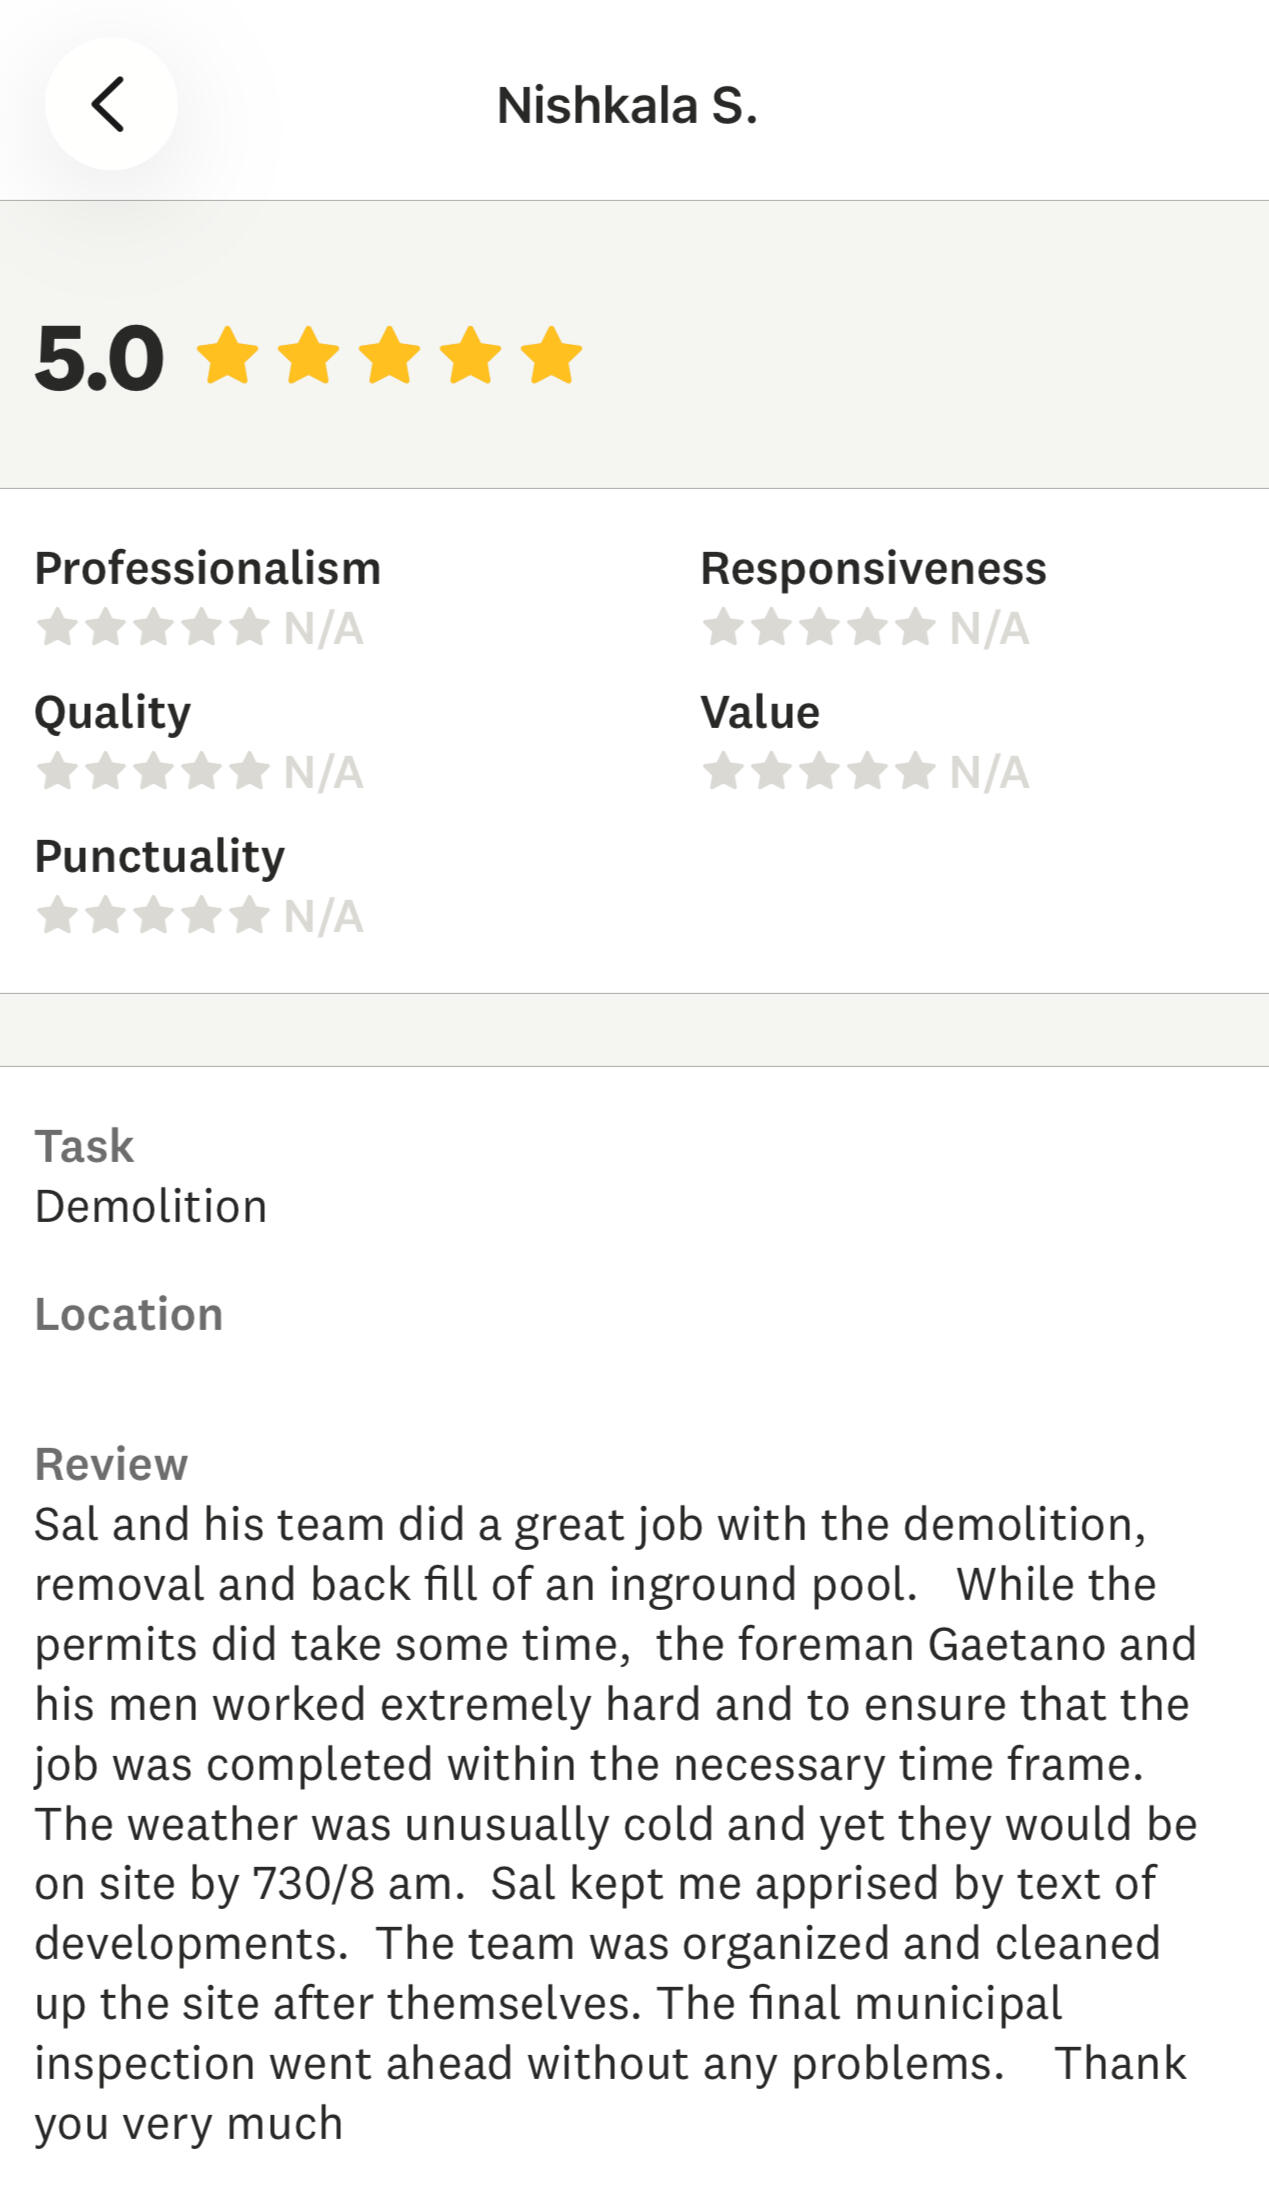Click the Location section heading
Viewport: 1269px width, 2208px height.
pos(129,1314)
